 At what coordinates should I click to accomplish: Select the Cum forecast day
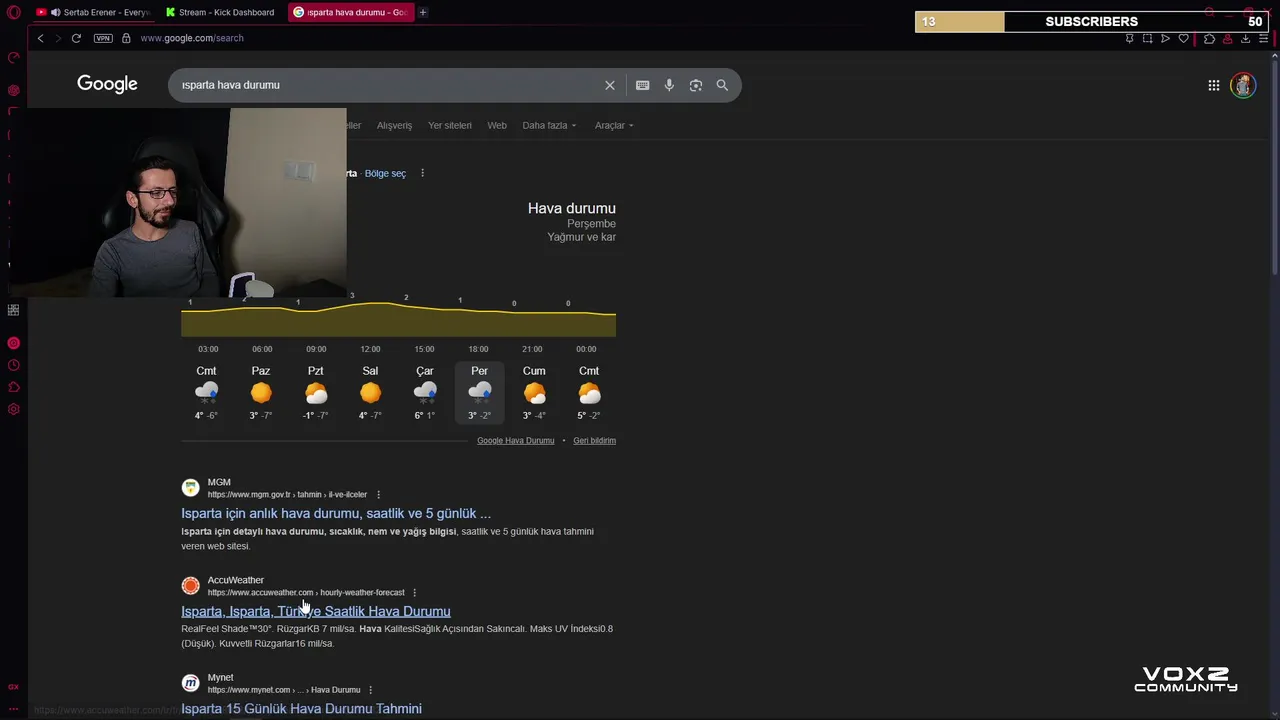tap(534, 392)
